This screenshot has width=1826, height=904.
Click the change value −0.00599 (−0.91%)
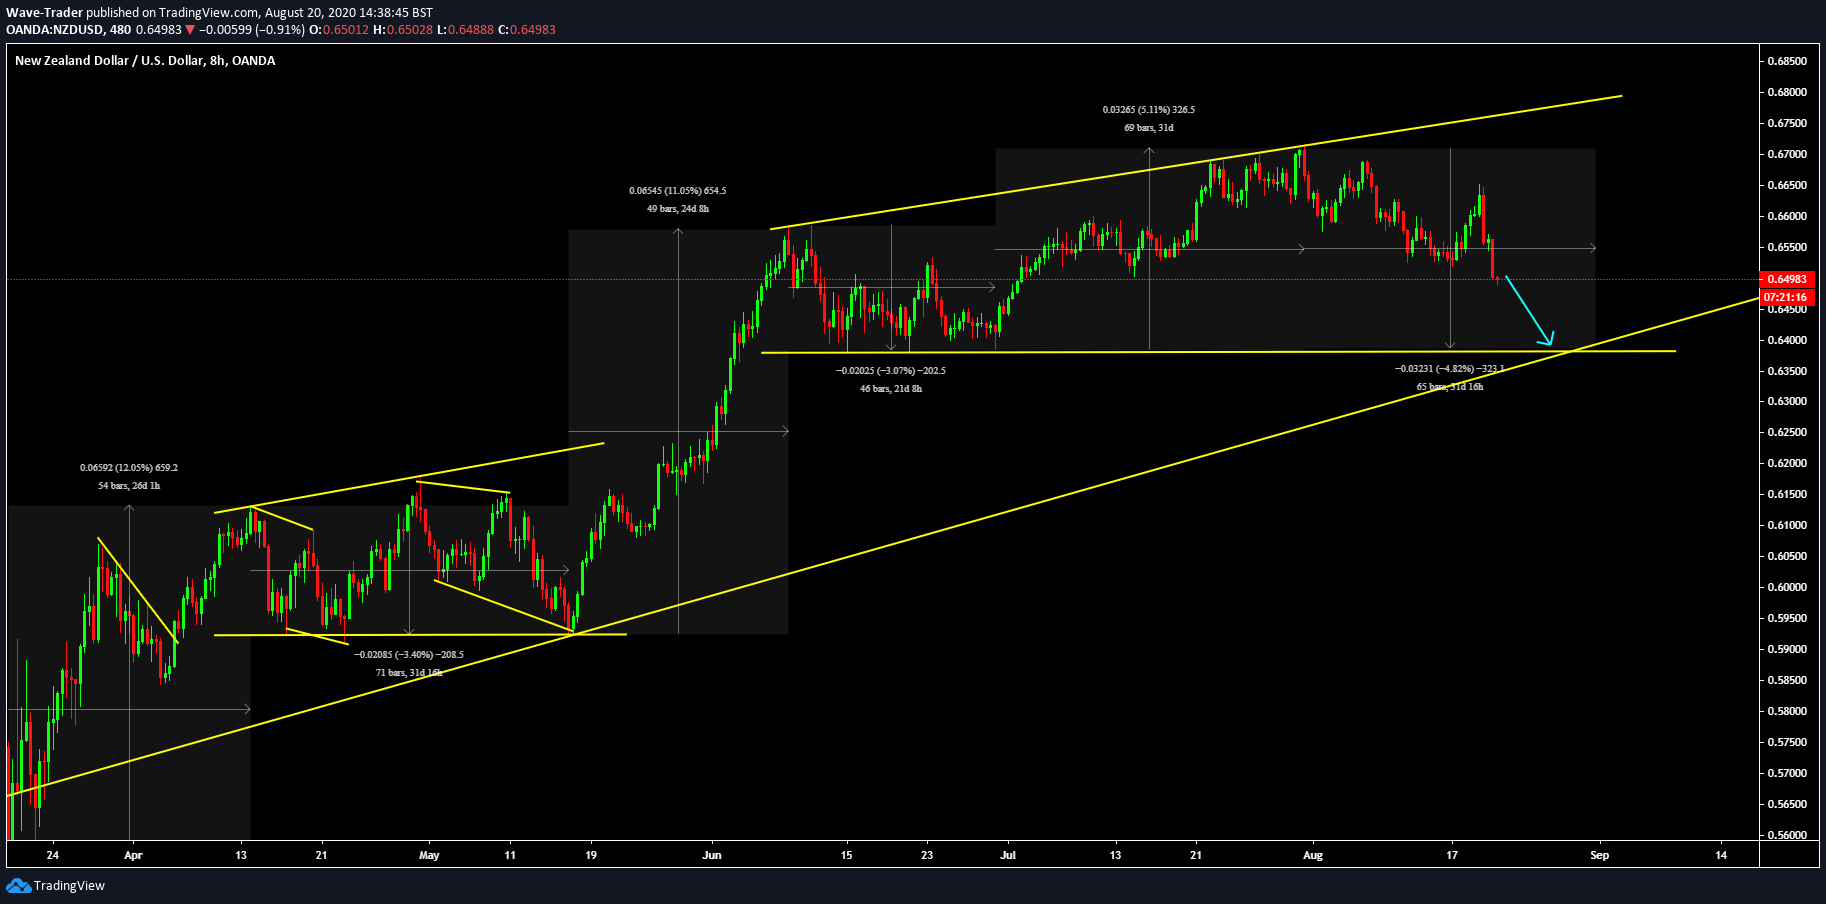coord(251,30)
